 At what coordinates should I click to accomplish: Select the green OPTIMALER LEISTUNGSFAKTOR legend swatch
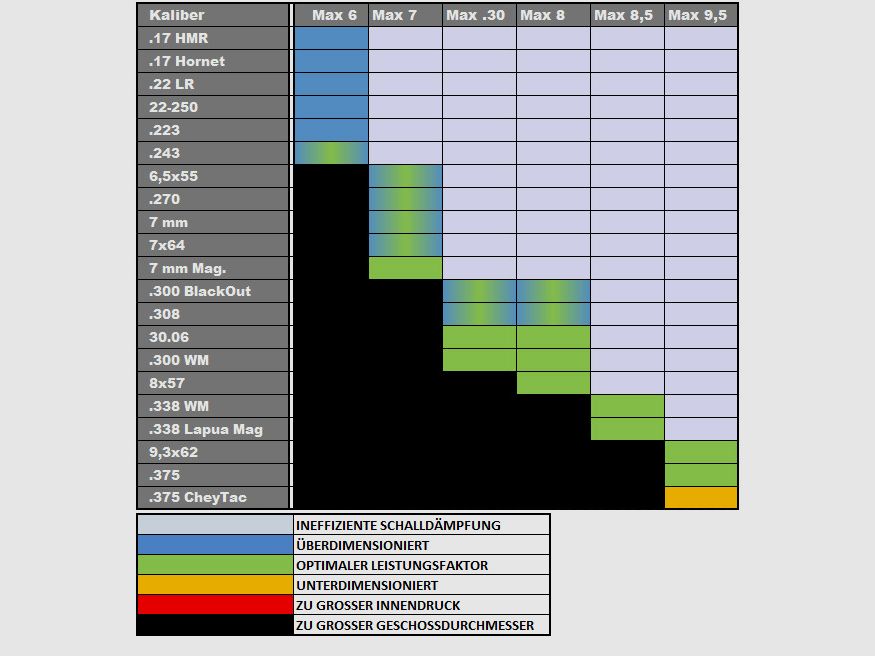pos(215,565)
